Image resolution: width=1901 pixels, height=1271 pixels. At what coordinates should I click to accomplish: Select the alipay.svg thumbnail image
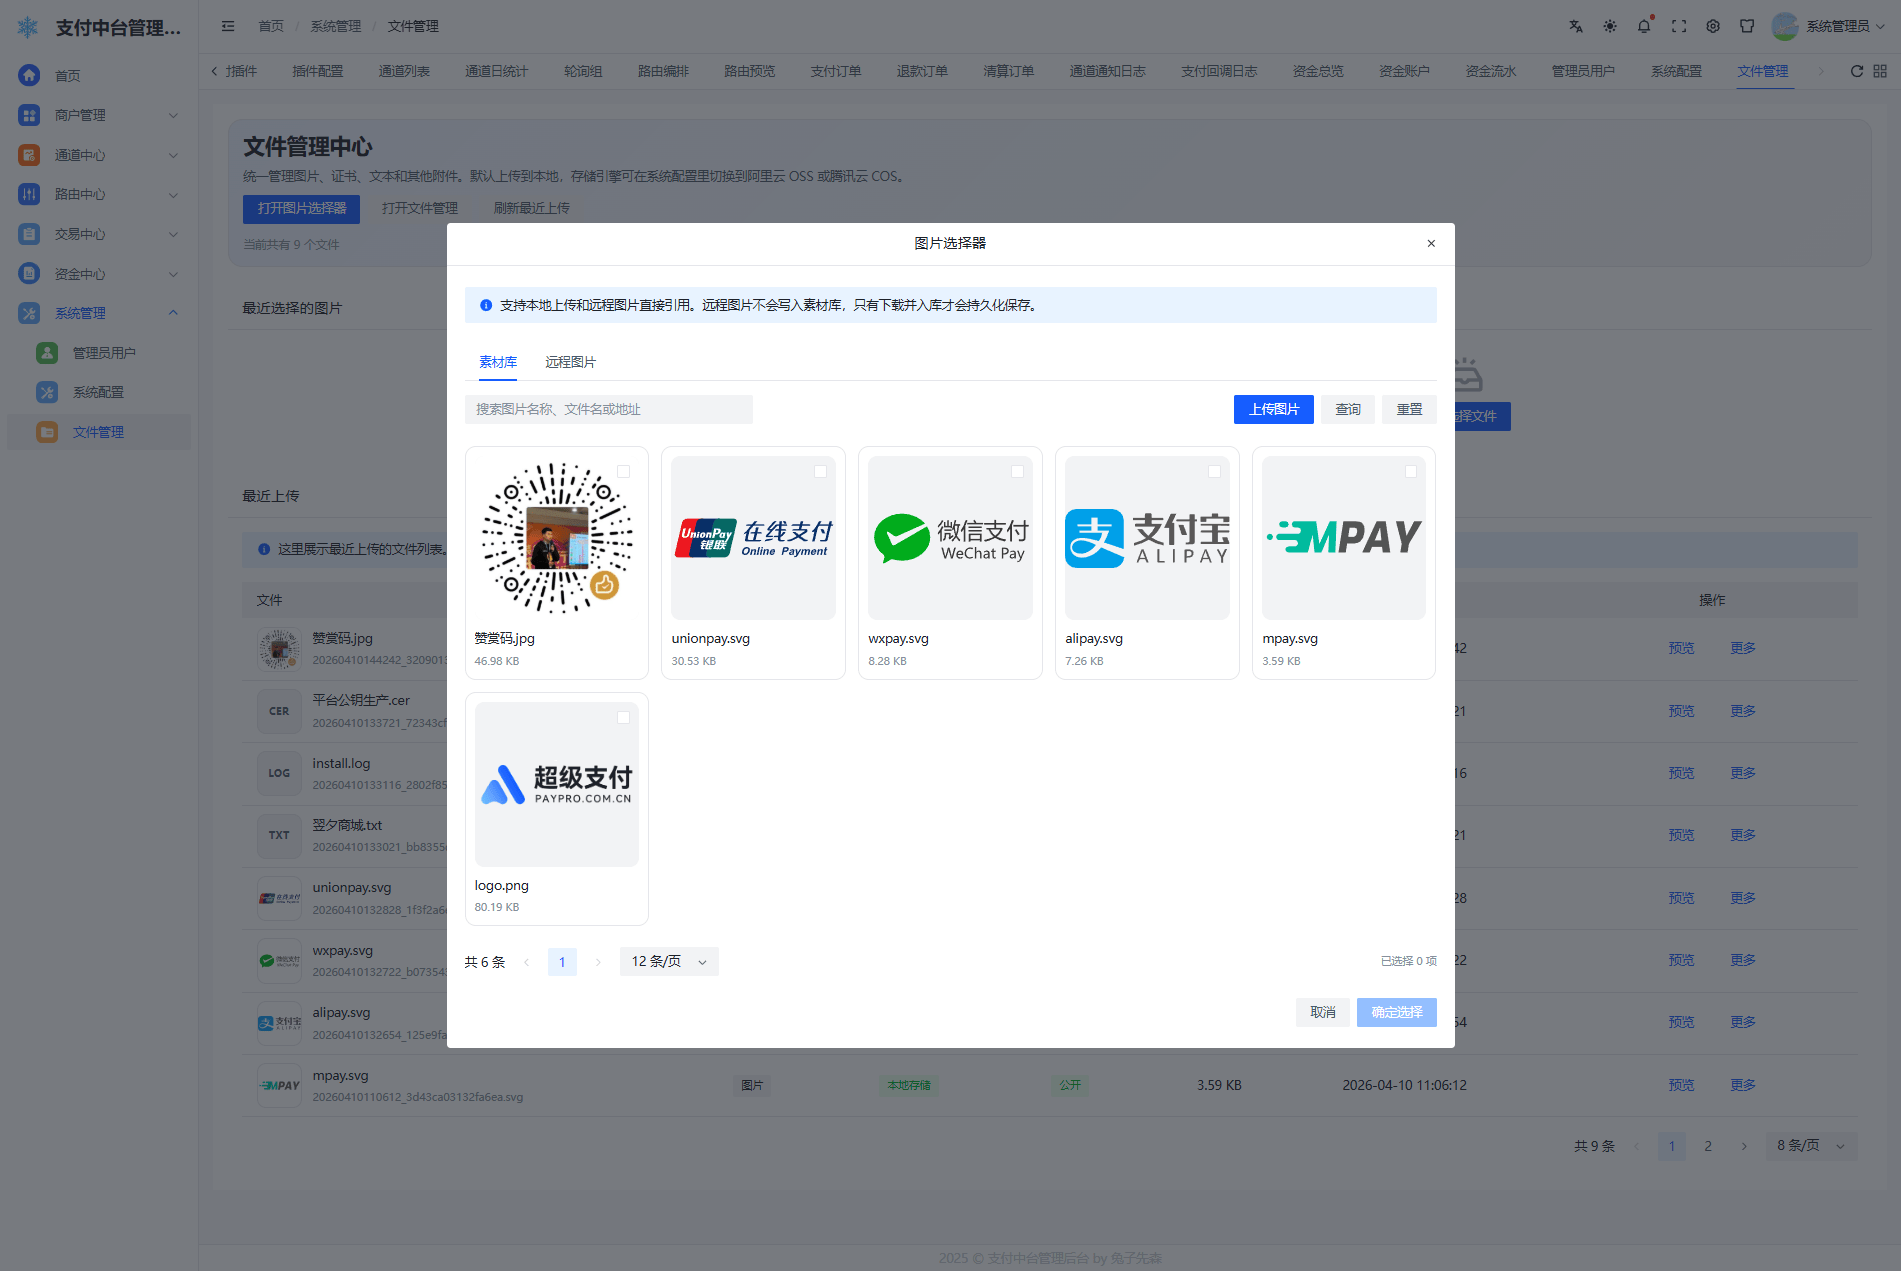[1147, 538]
